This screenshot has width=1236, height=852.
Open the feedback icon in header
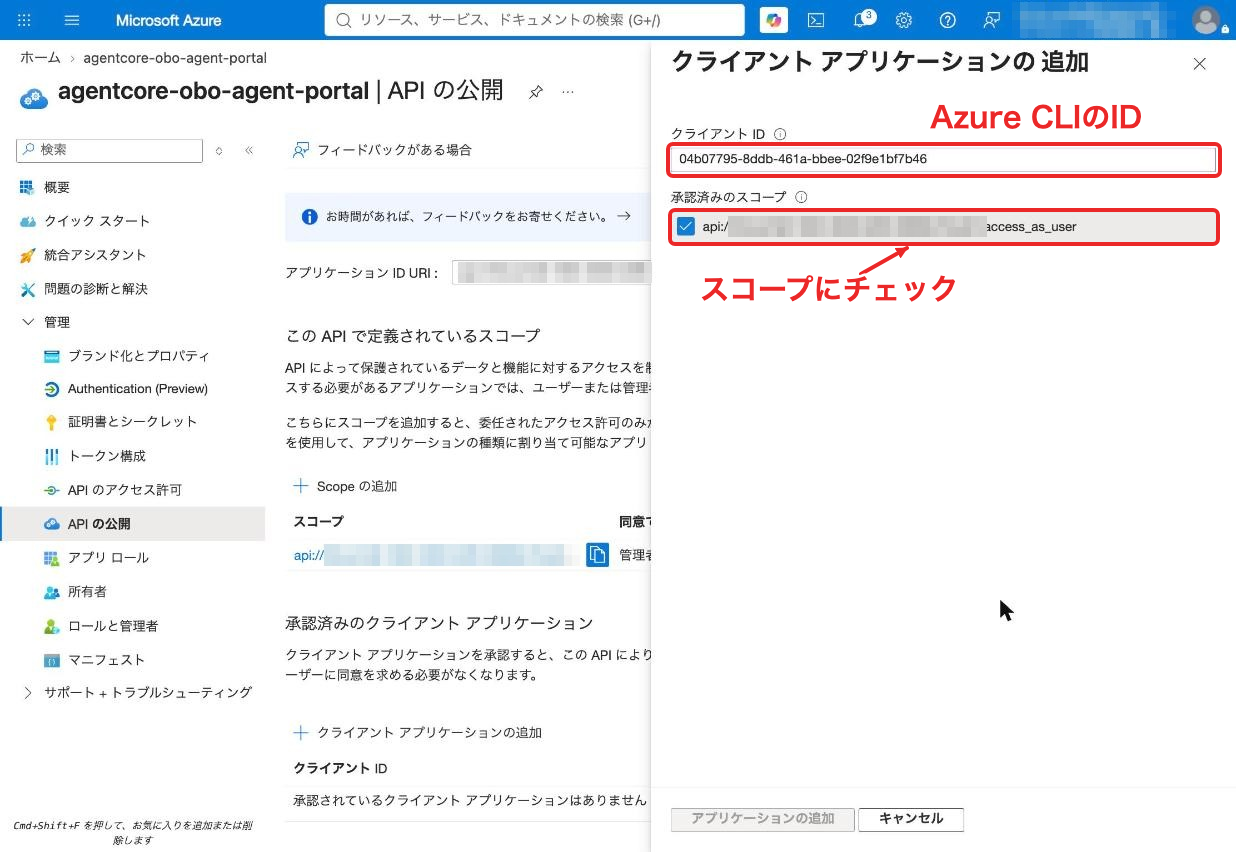[x=991, y=20]
